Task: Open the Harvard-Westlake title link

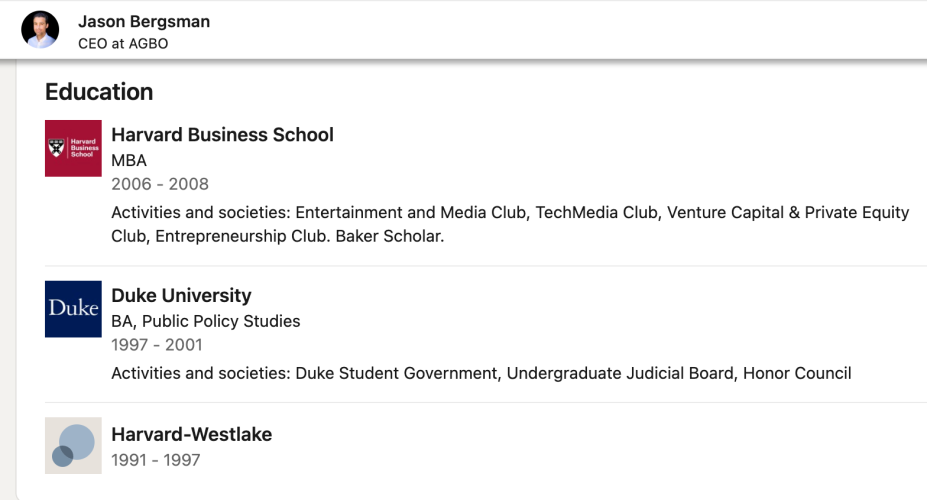Action: [192, 434]
